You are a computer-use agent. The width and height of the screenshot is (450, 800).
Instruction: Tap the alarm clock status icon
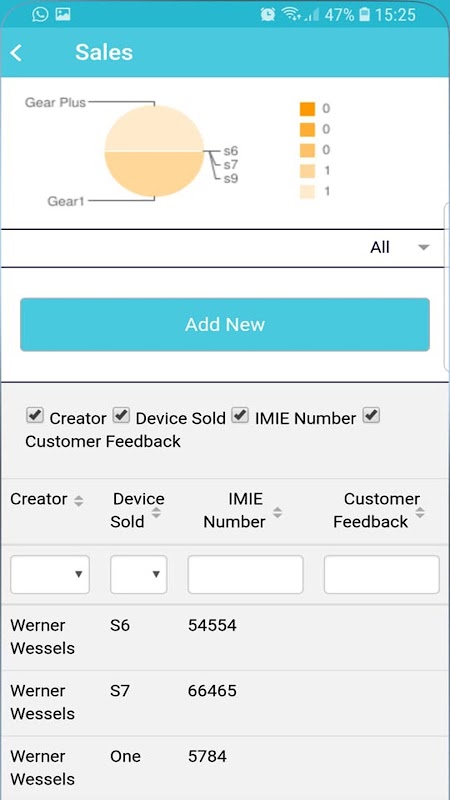click(x=268, y=15)
